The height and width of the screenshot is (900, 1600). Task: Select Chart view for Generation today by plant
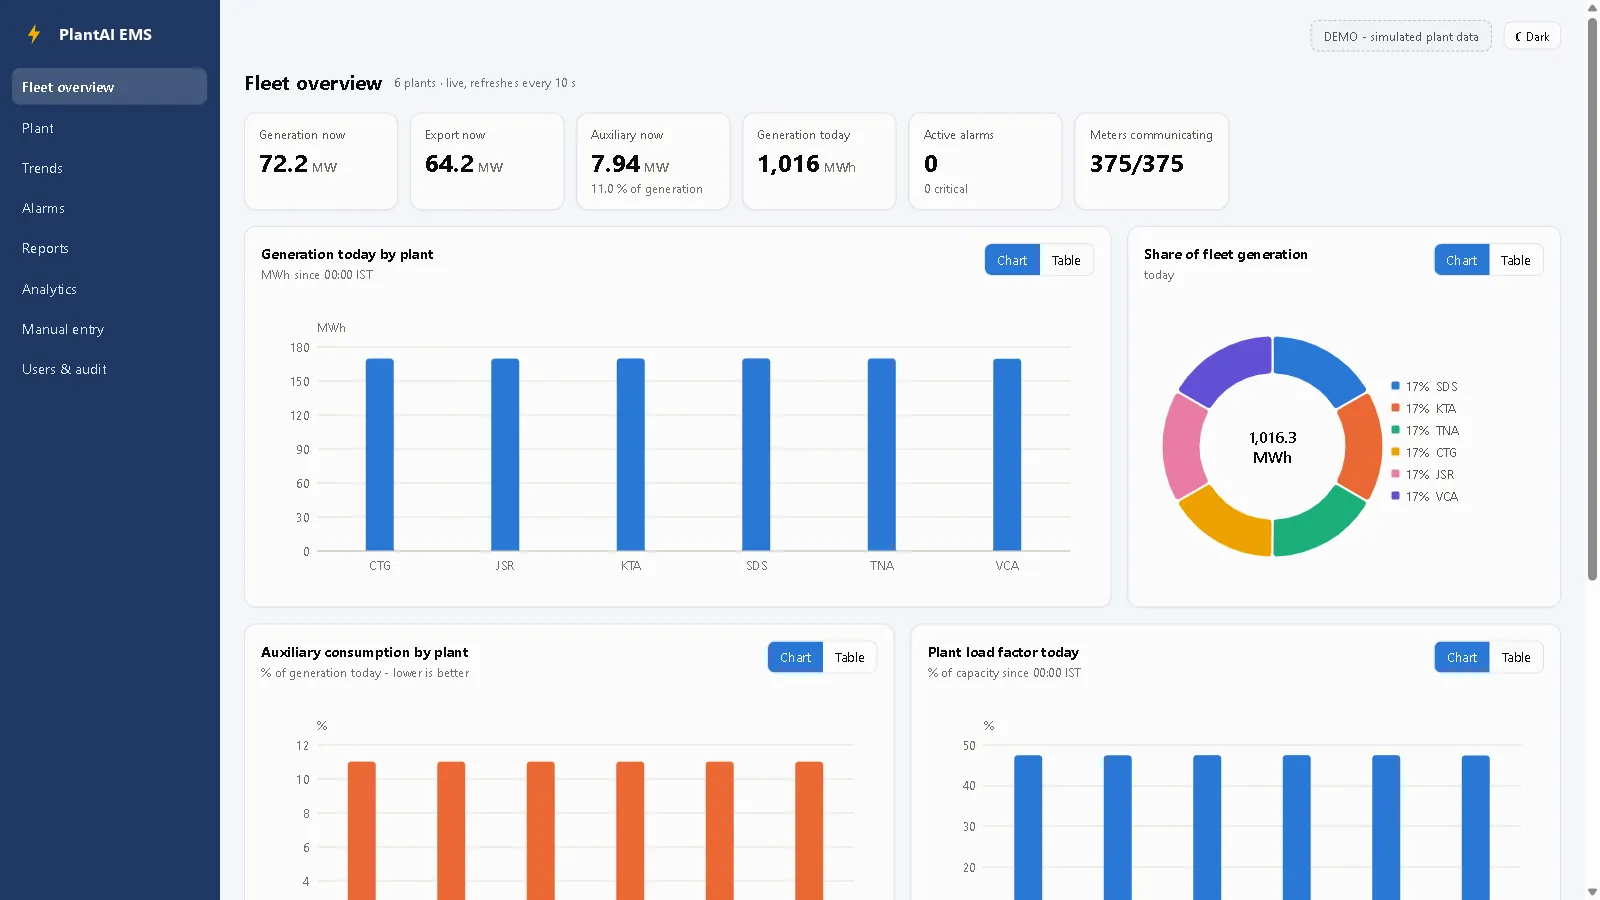tap(1012, 260)
